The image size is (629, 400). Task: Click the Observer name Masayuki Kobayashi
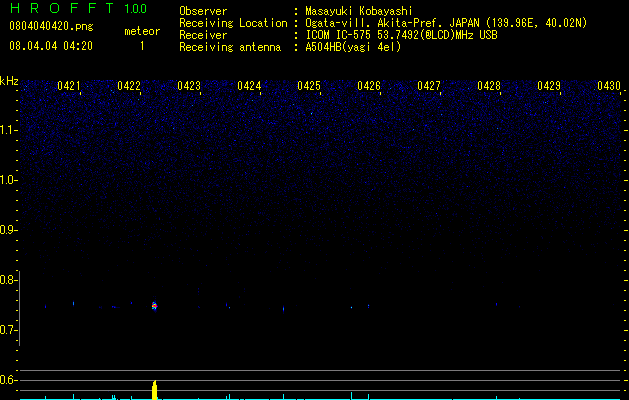[359, 11]
